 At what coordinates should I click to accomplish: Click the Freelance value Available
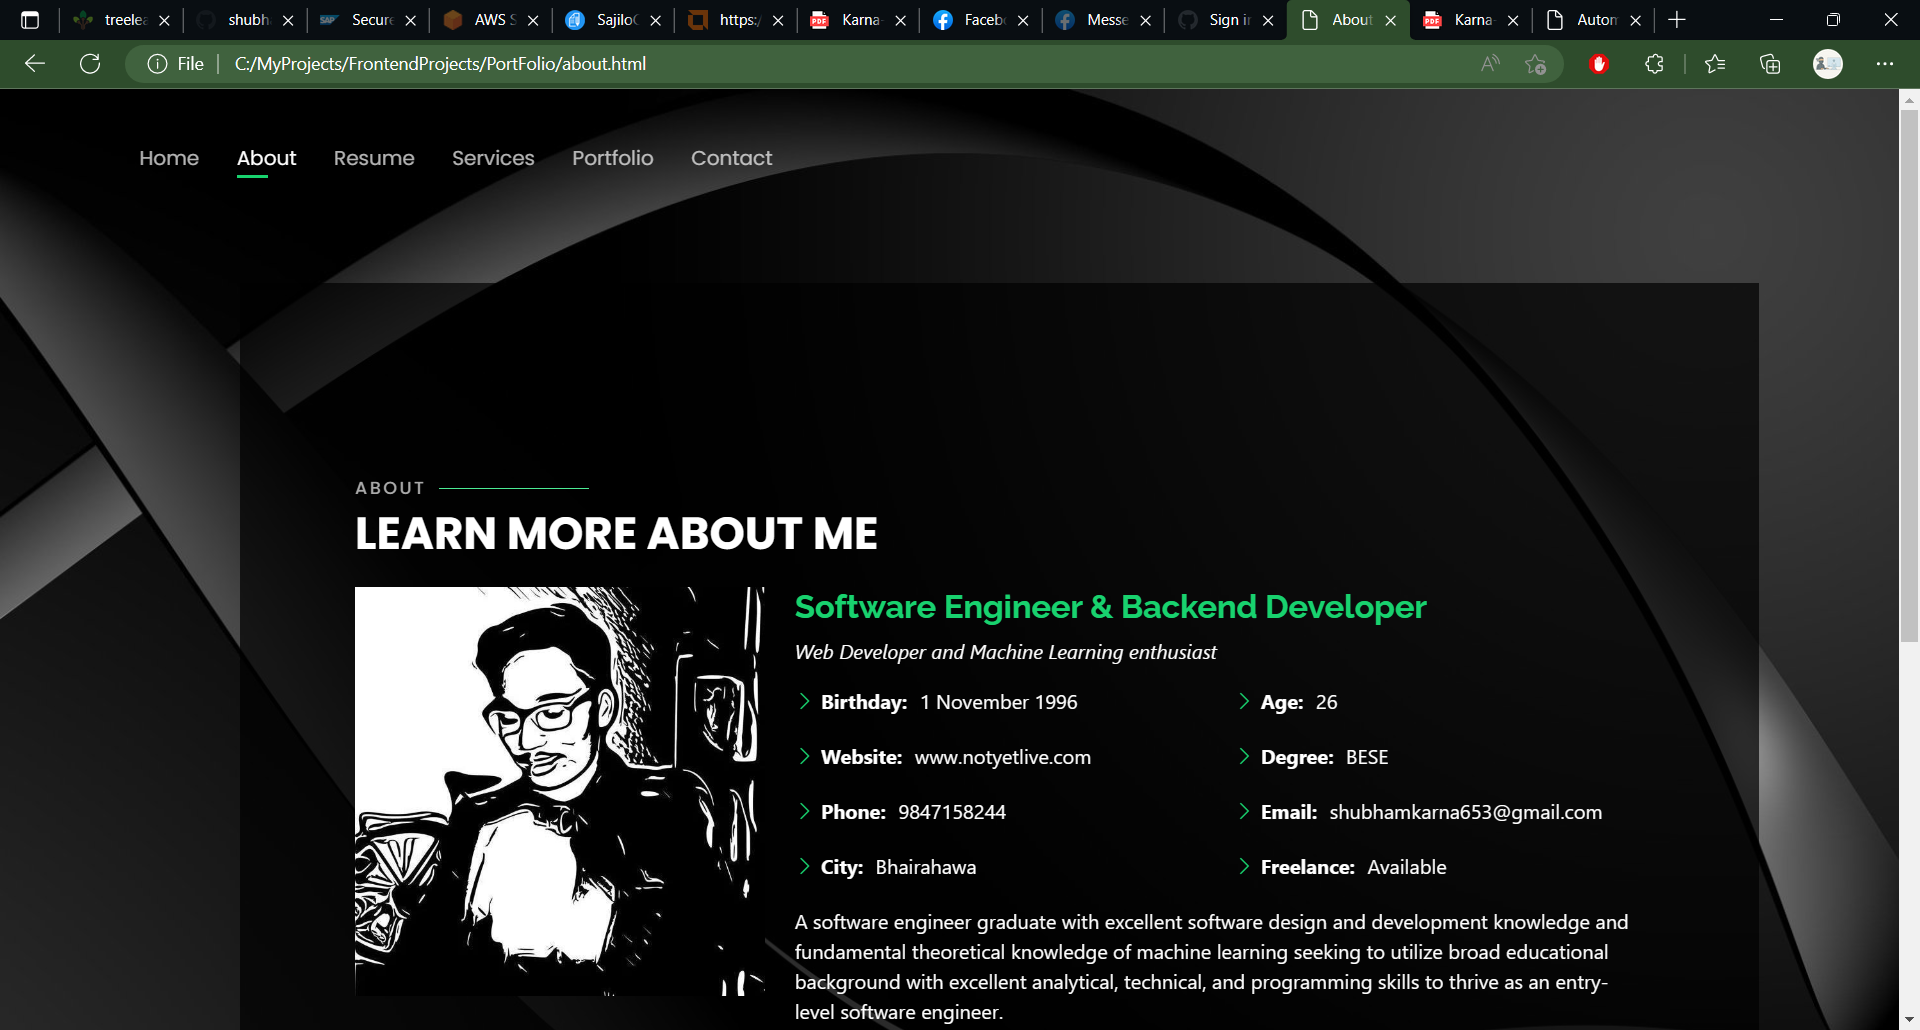click(x=1407, y=867)
